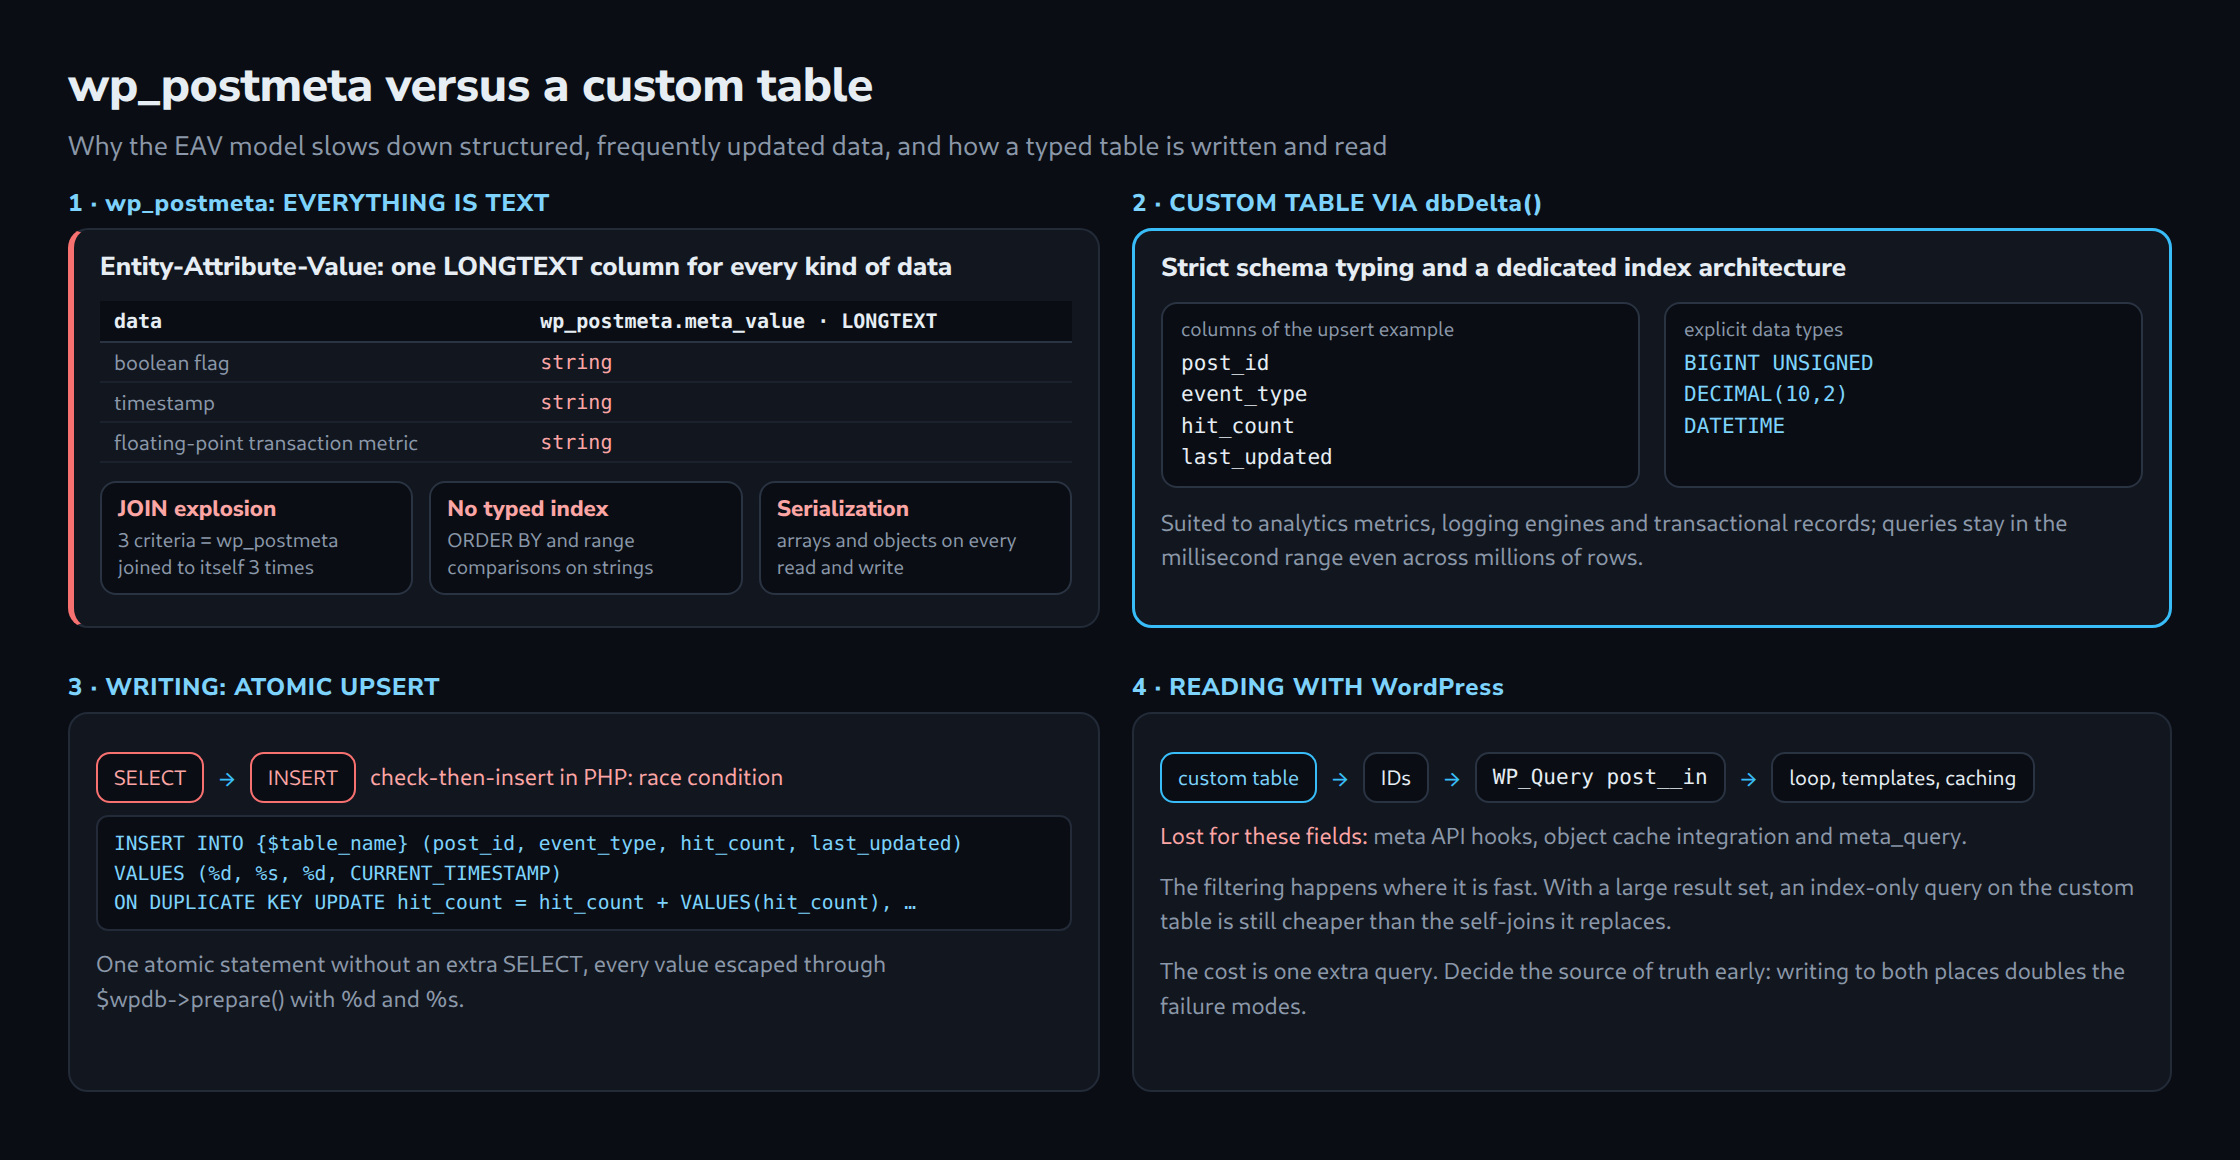Click 'columns of the upsert example' caption

[1317, 329]
